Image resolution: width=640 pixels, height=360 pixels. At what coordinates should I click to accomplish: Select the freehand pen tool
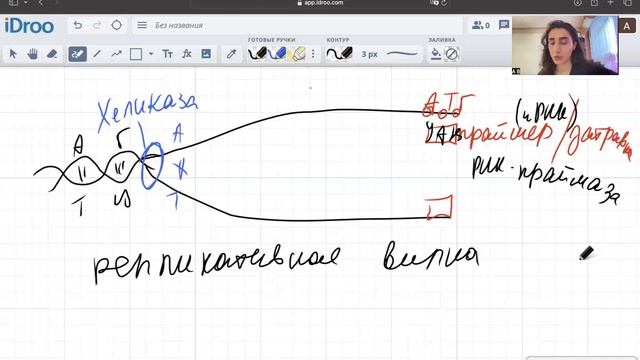click(77, 54)
